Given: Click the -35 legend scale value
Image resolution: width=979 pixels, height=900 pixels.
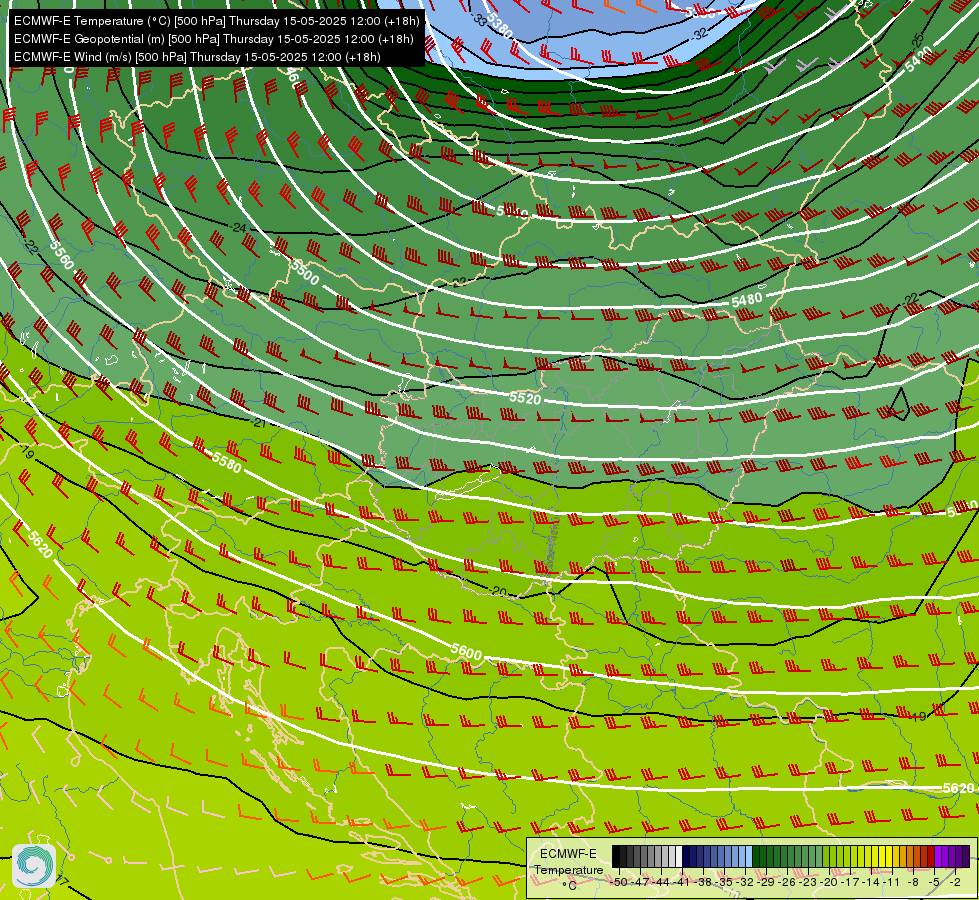Looking at the screenshot, I should 724,882.
